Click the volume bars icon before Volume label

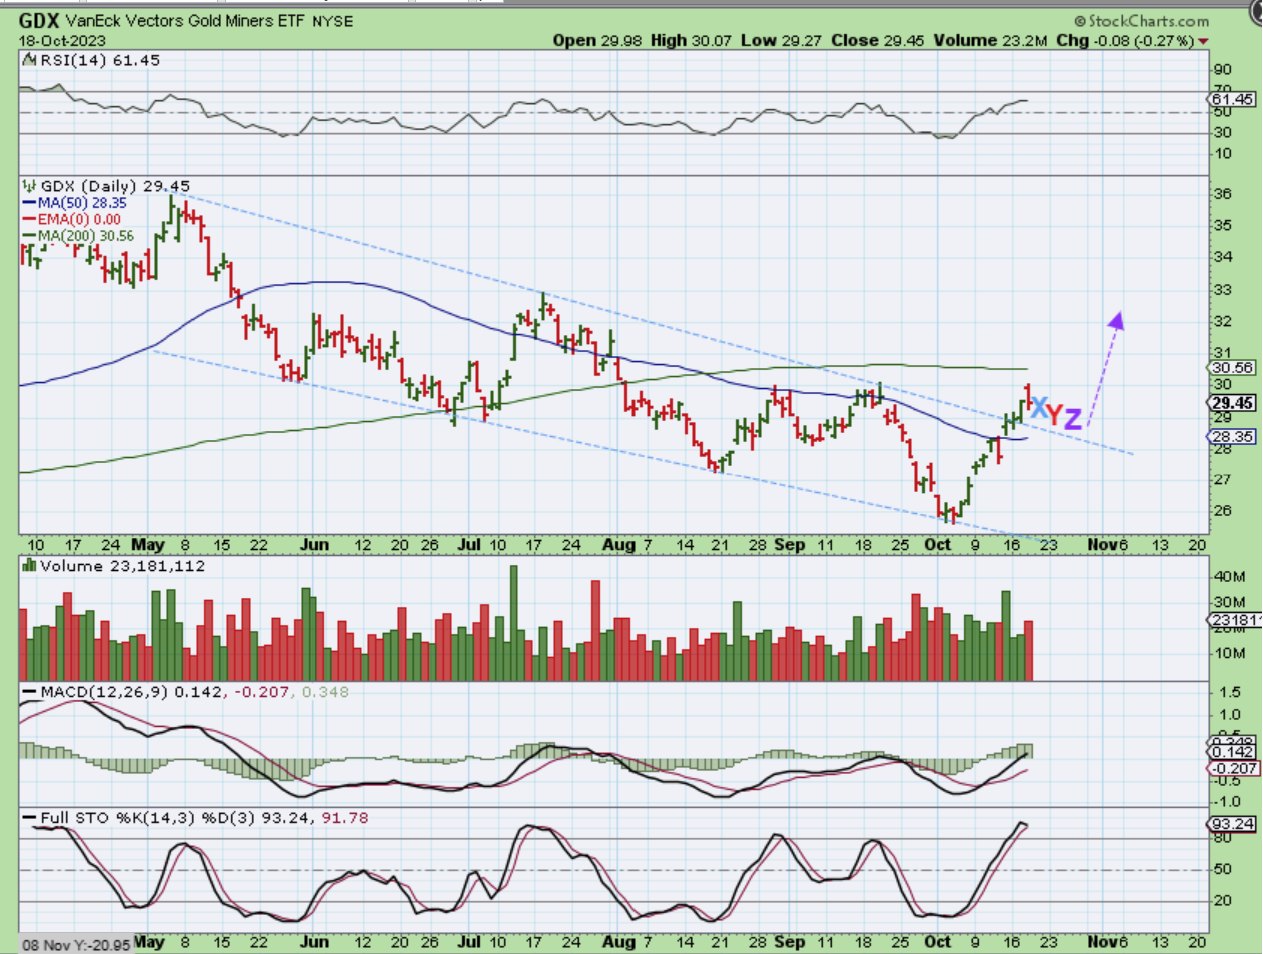click(x=29, y=566)
